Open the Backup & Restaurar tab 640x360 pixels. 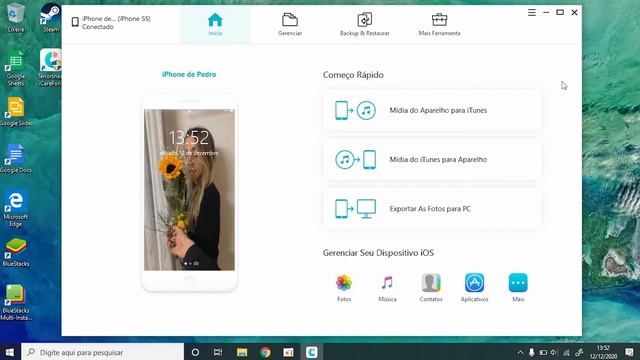[x=364, y=25]
